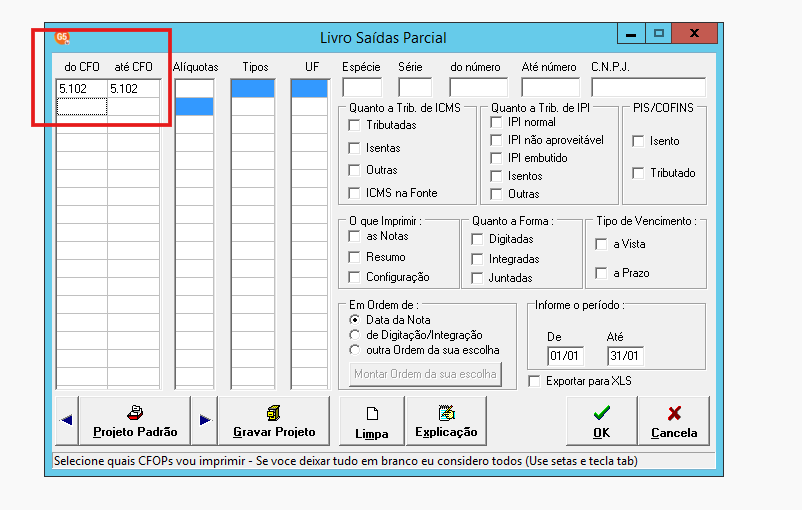Close the Livro Saídas Parcial window
Image resolution: width=802 pixels, height=510 pixels.
point(695,34)
